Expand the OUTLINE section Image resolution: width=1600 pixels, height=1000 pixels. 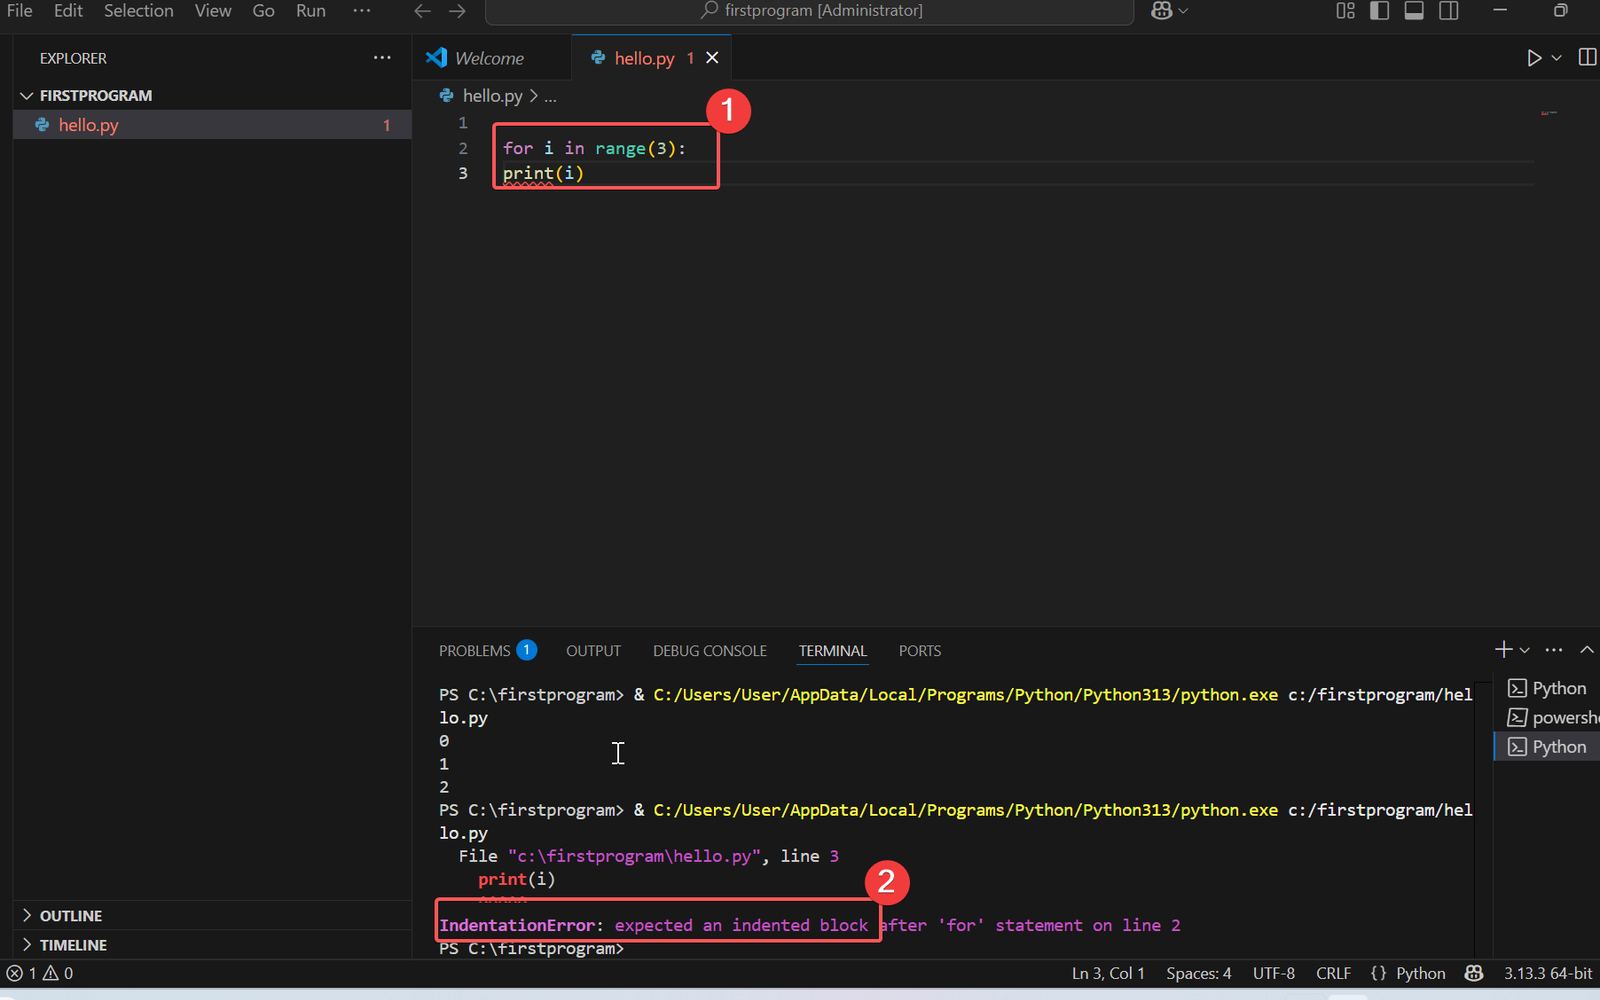pos(212,916)
